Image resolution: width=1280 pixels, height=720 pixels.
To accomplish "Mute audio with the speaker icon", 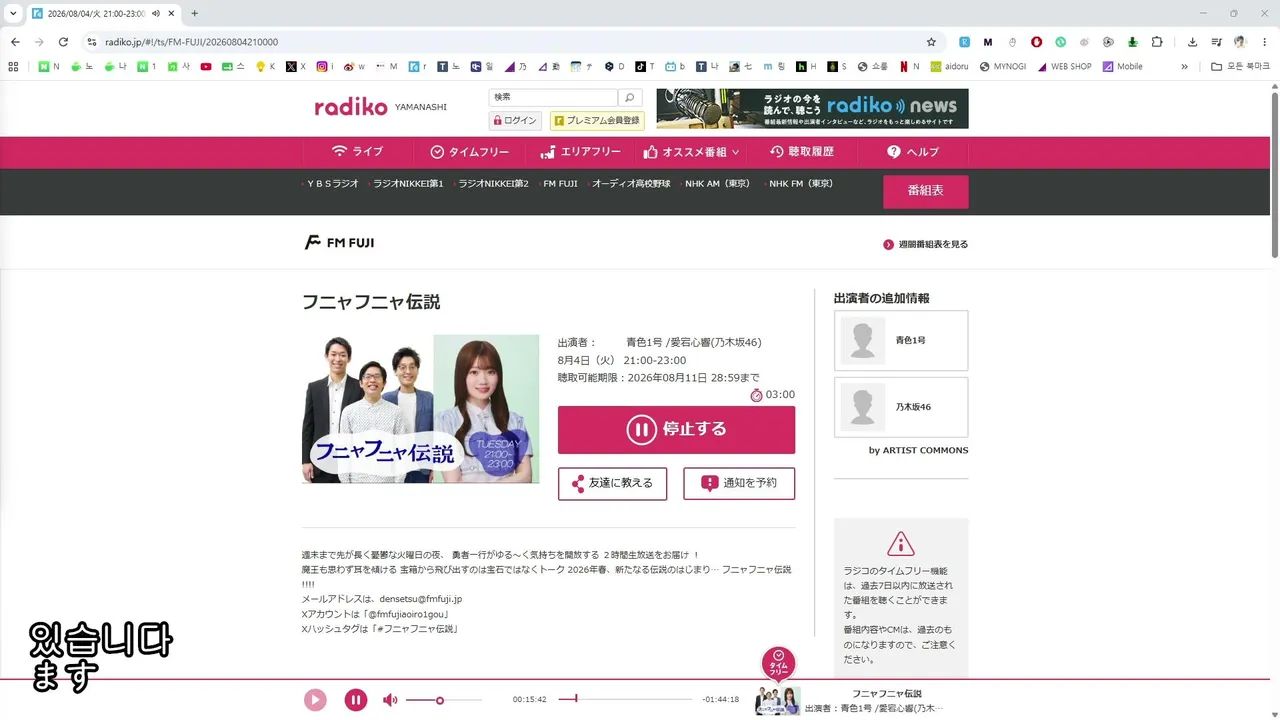I will pos(390,700).
